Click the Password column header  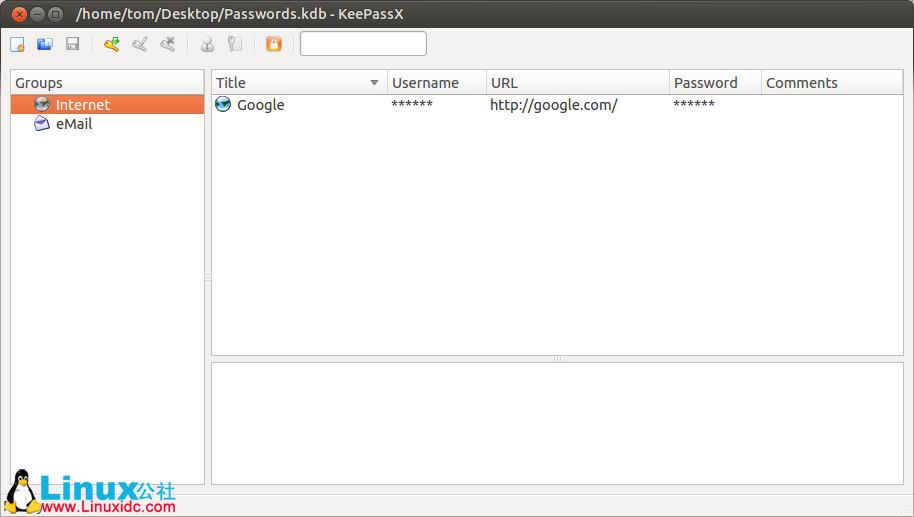[715, 83]
